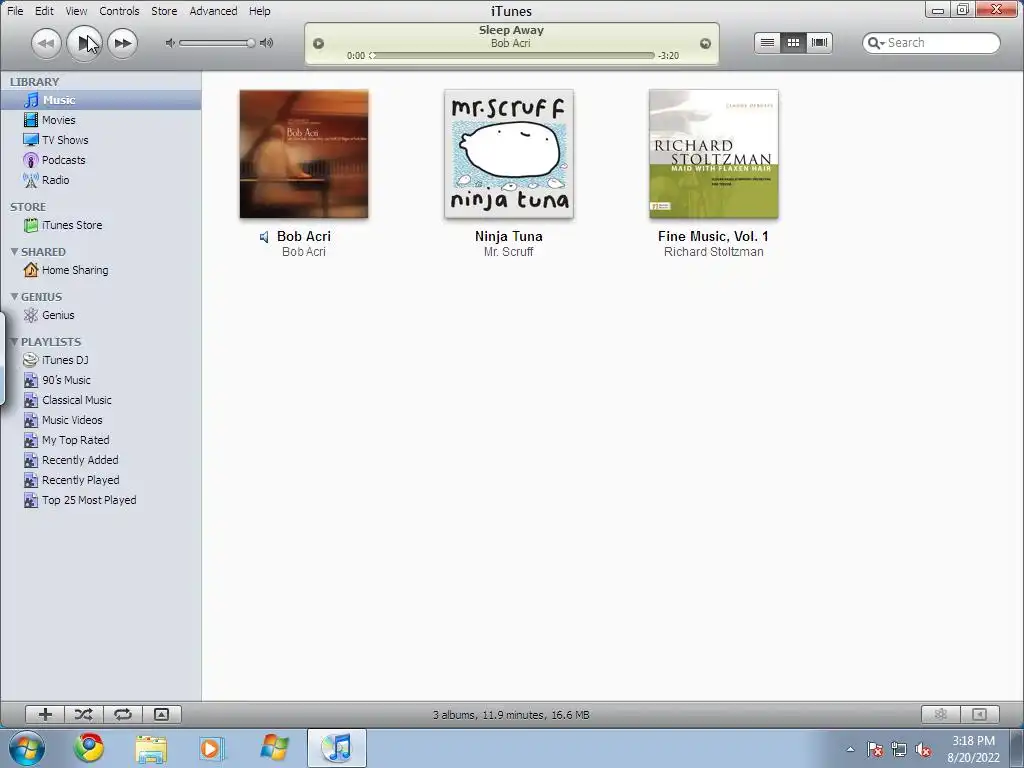Screen dimensions: 1024x768
Task: Toggle the Genius sidebar arrow button
Action: [x=980, y=714]
